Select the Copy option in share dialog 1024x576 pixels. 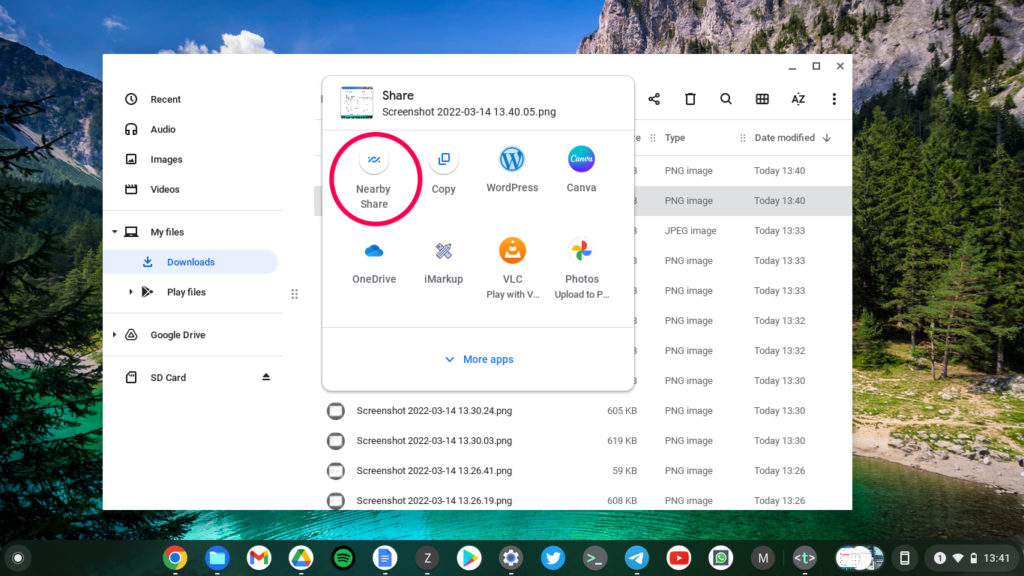pyautogui.click(x=443, y=171)
